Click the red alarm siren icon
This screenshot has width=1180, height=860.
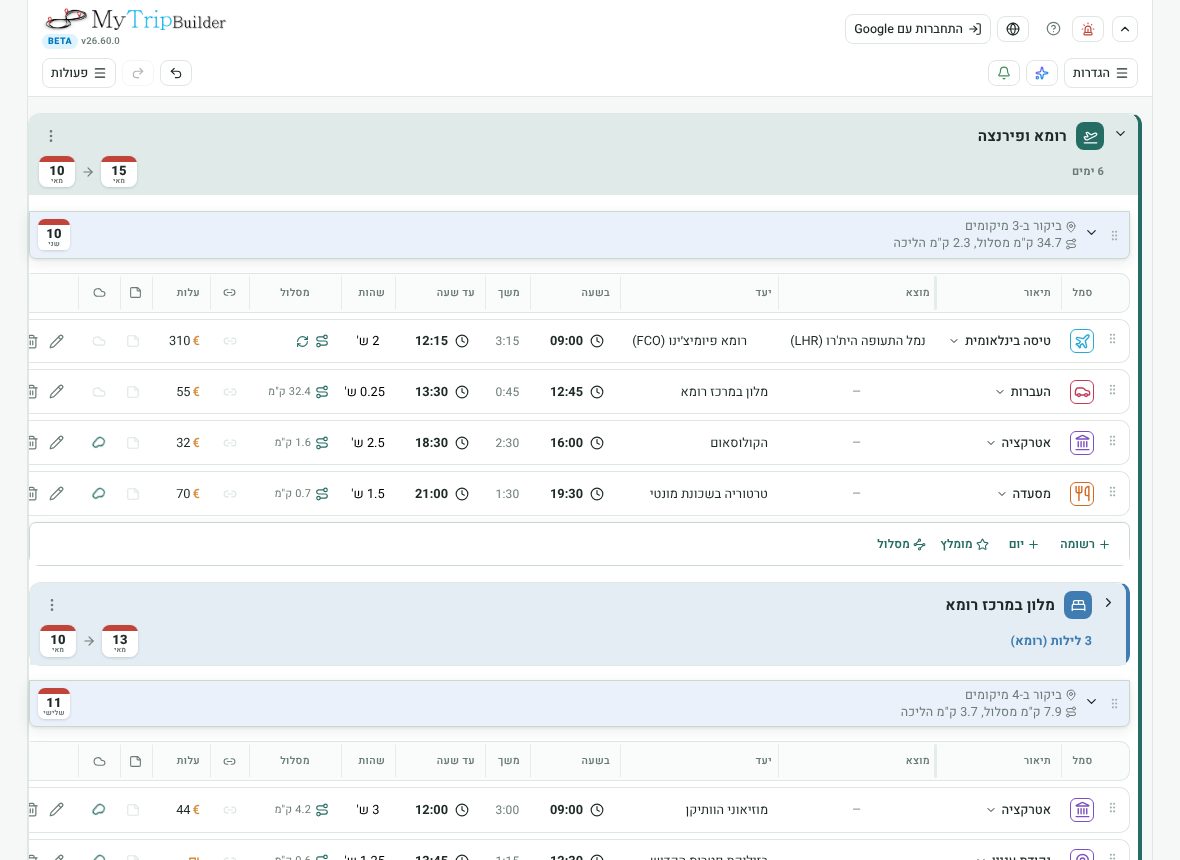[1087, 29]
